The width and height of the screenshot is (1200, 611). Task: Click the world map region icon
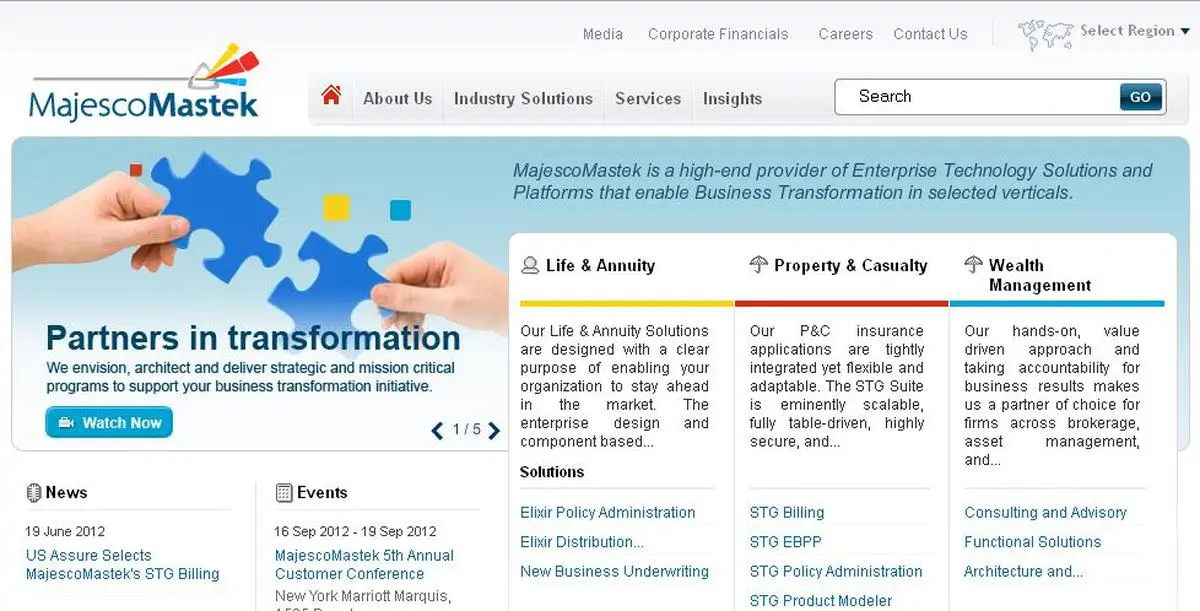[1045, 35]
